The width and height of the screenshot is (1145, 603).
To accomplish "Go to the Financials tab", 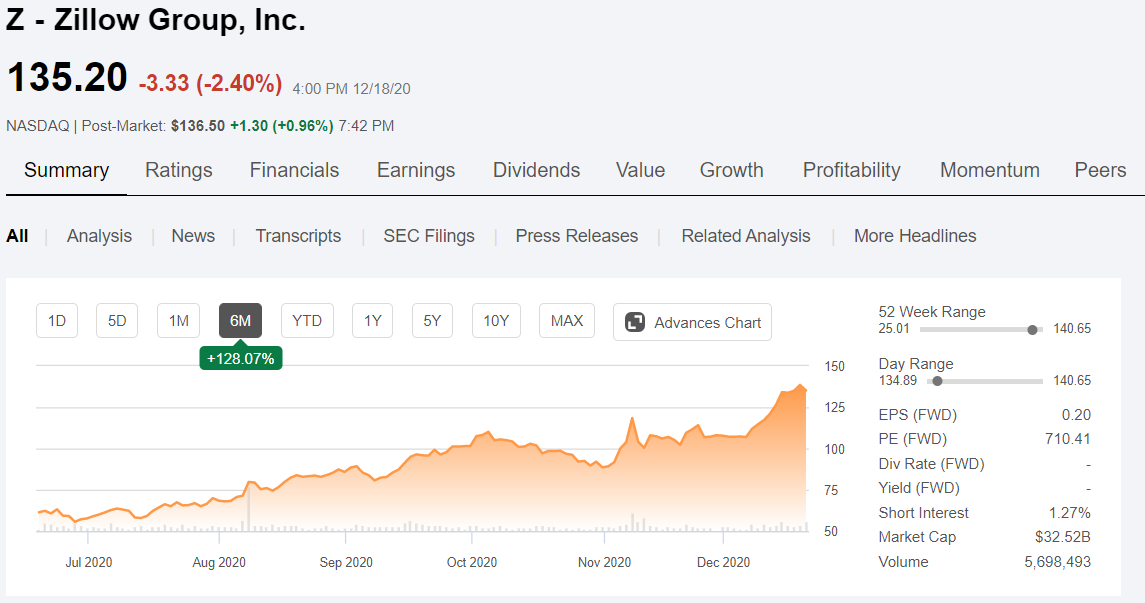I will pos(294,170).
